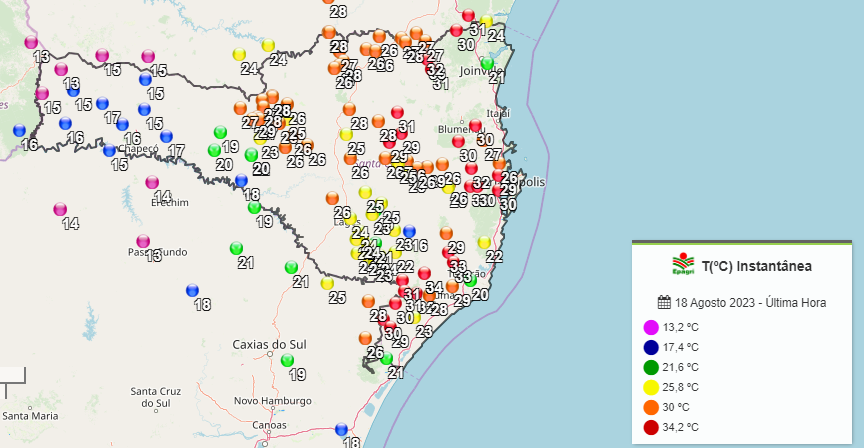
Task: Select the red 34,2 °C legend swatch
Action: tap(651, 427)
